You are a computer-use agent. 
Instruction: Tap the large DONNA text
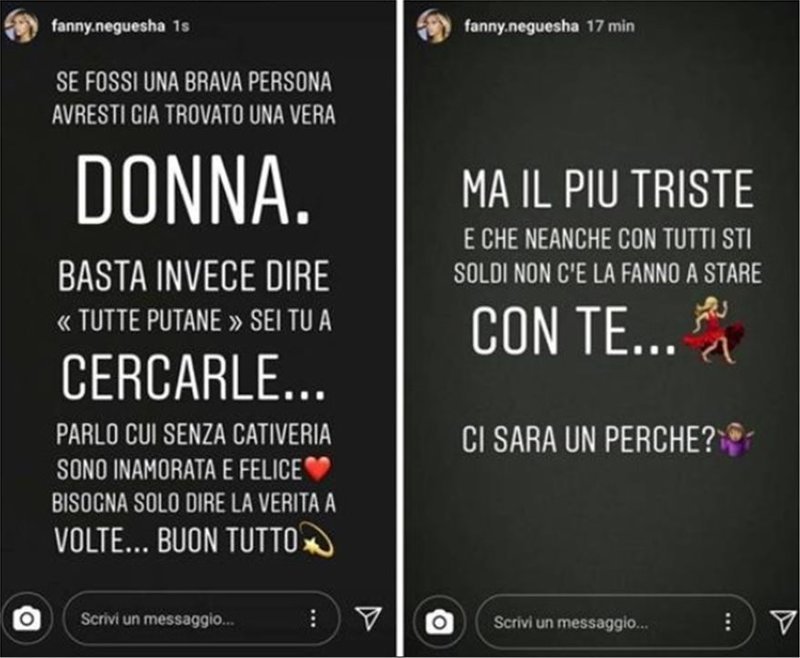(x=193, y=190)
